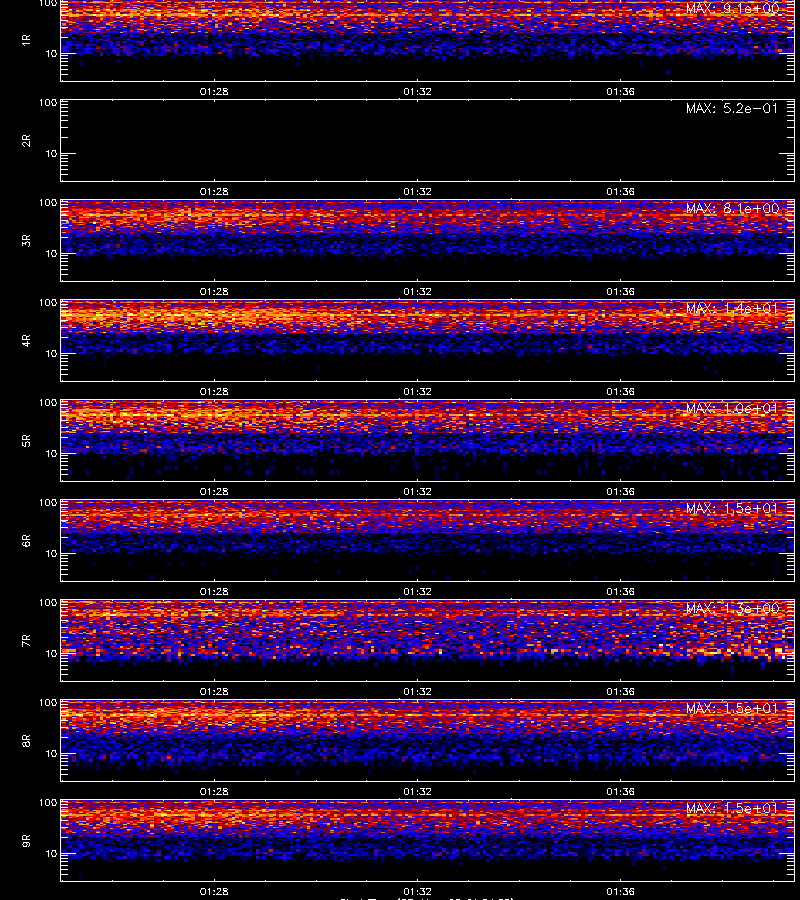
Task: Click 01:32 tick label below 2R panel
Action: [417, 192]
